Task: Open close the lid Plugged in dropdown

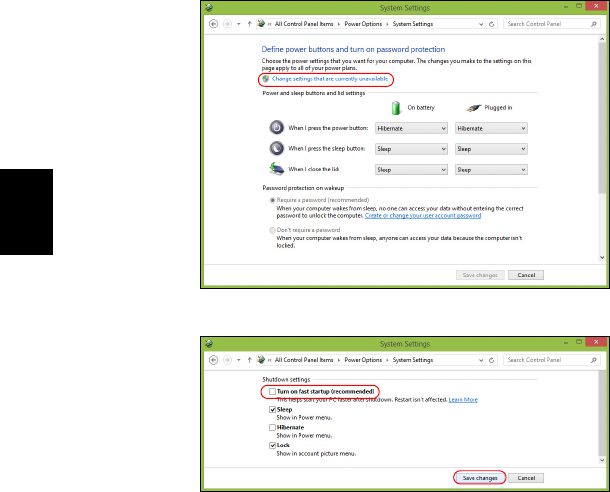Action: coord(491,170)
